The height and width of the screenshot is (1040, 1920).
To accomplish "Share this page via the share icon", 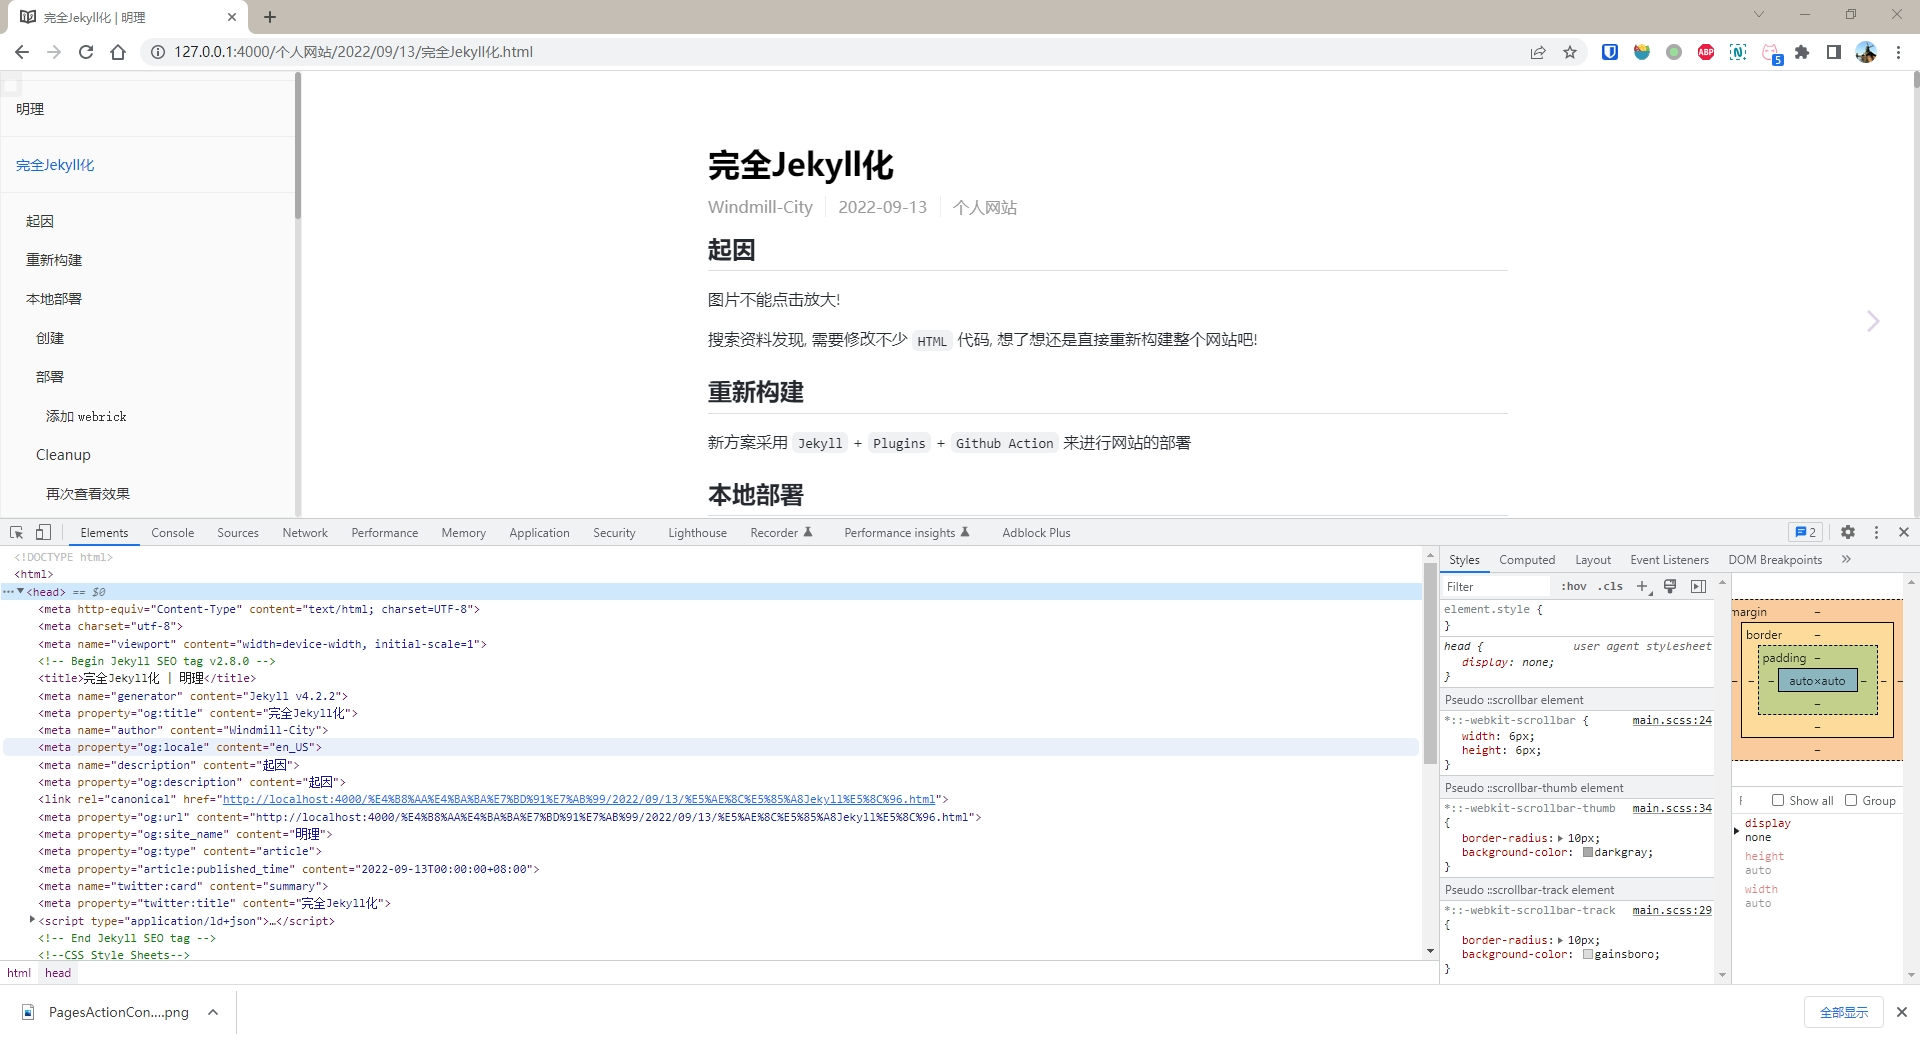I will coord(1538,52).
